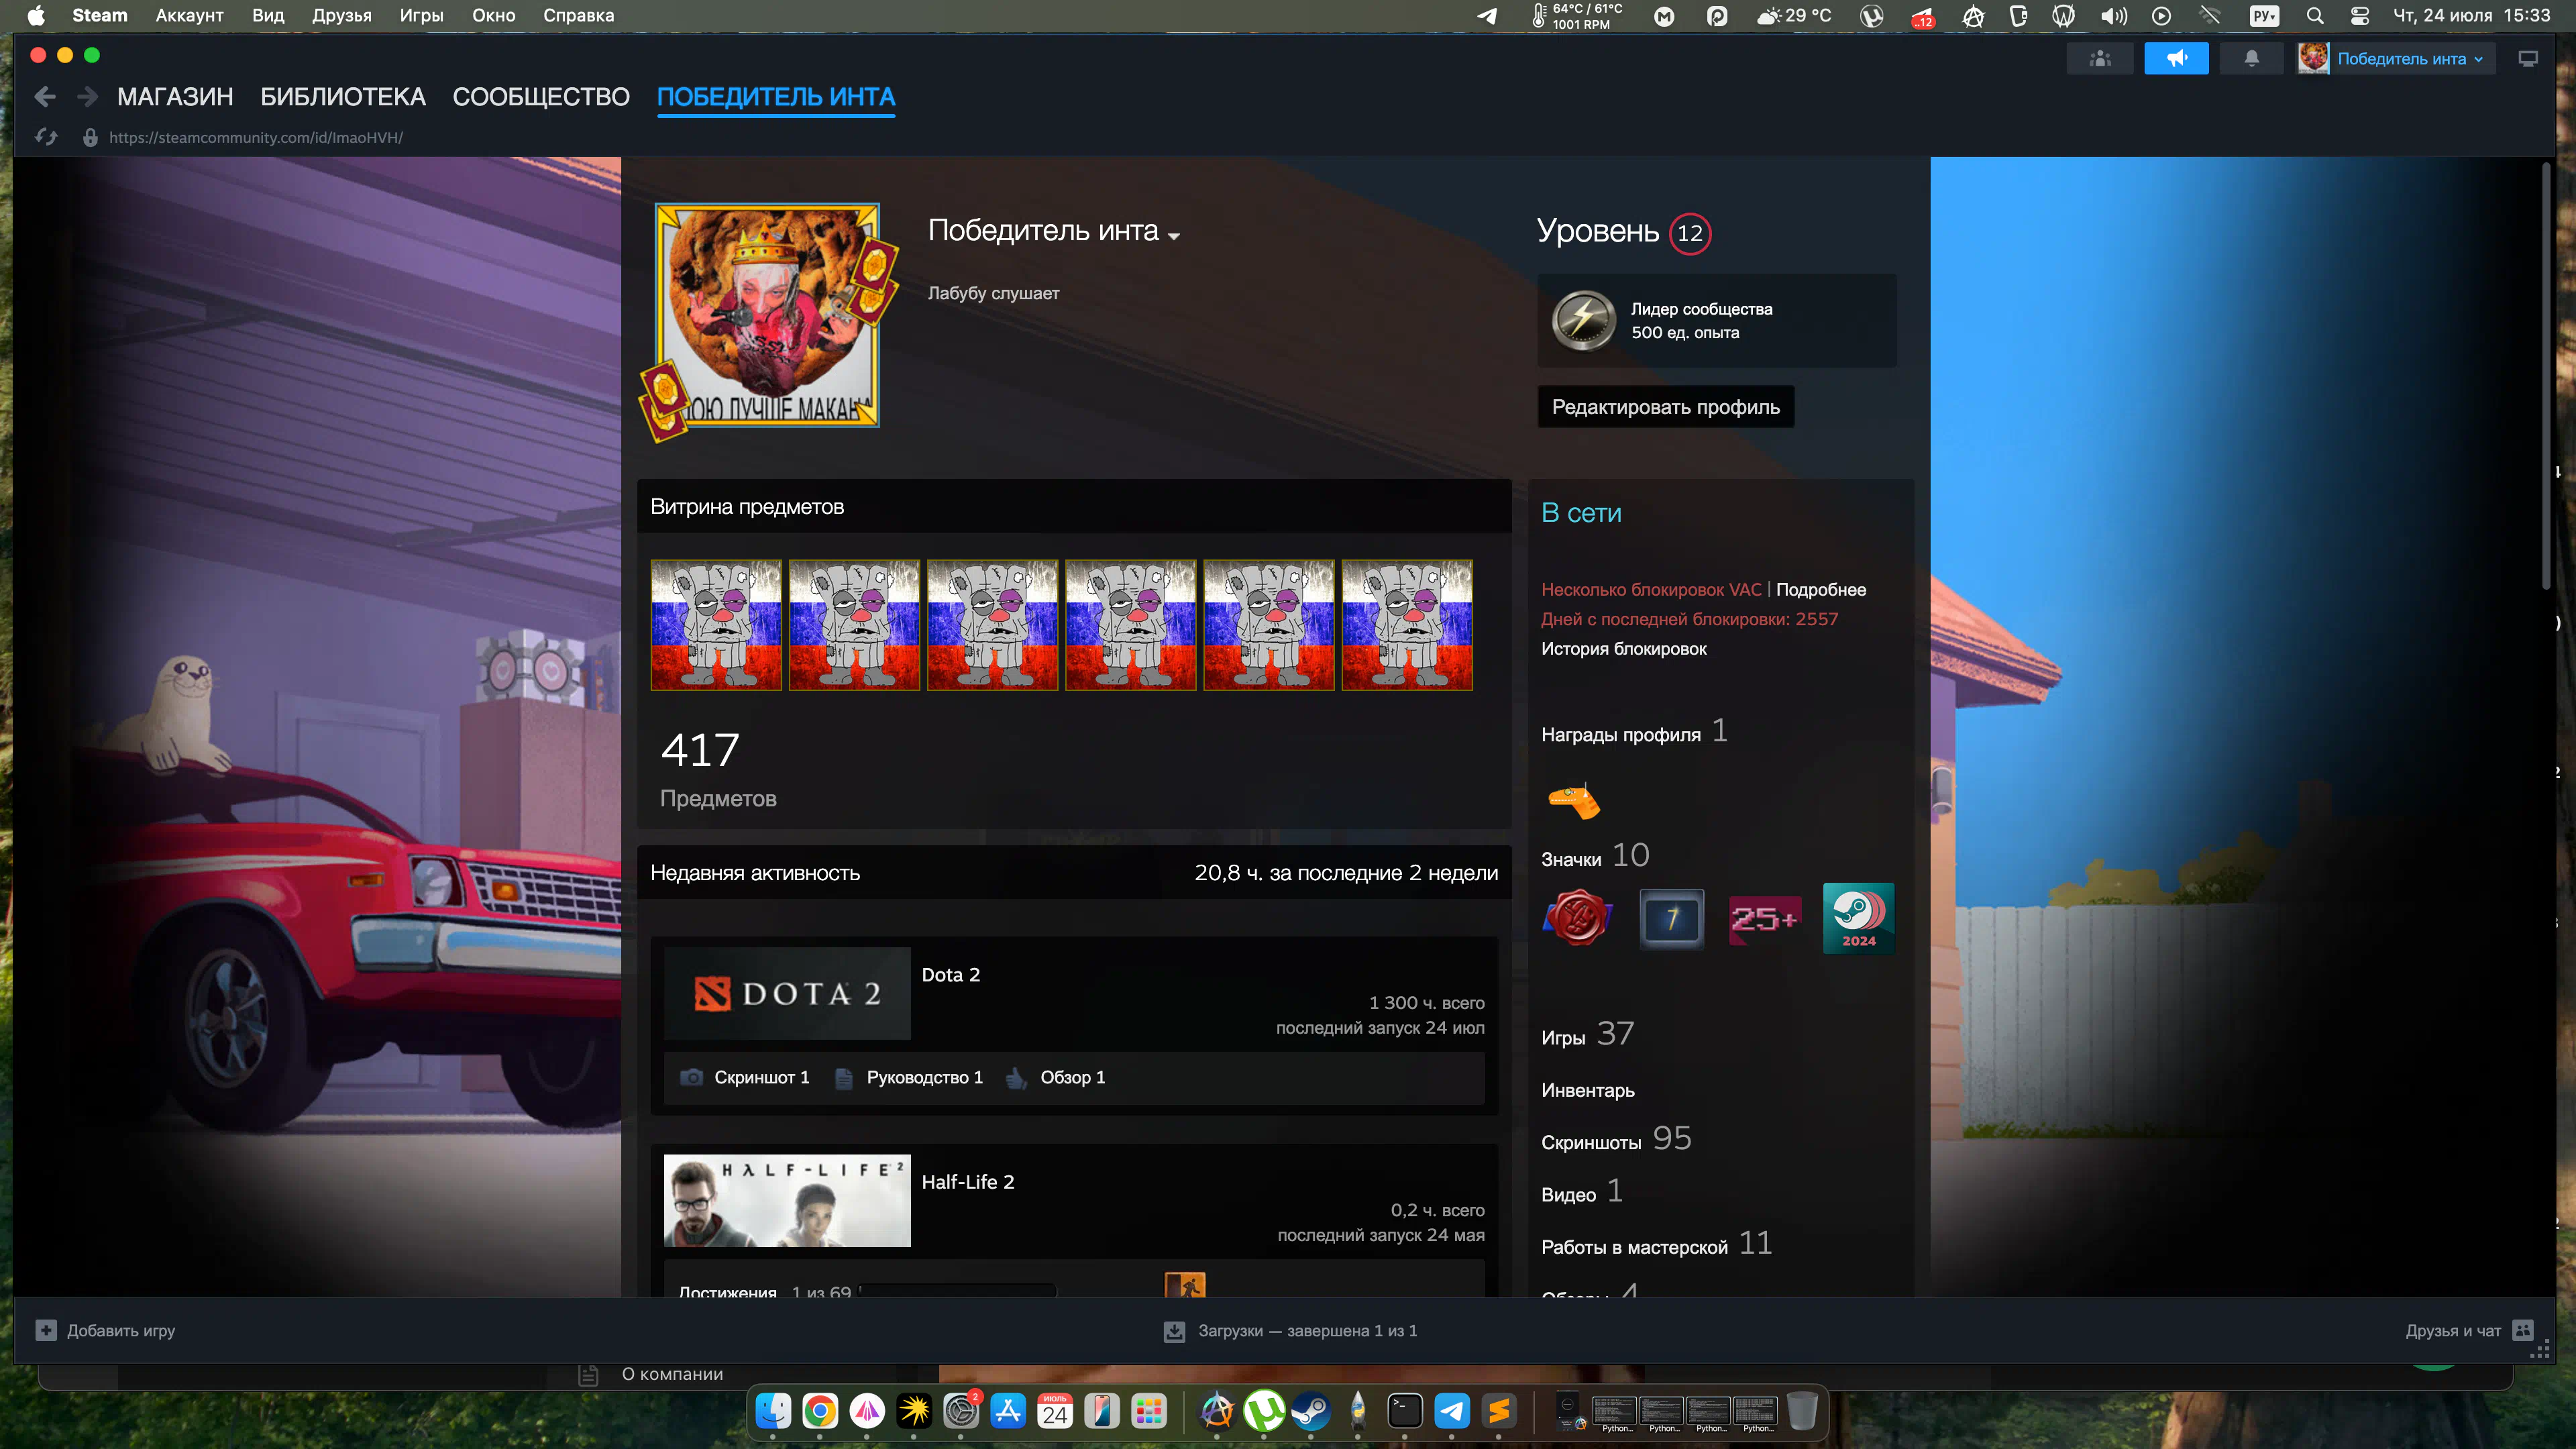This screenshot has width=2576, height=1449.
Task: Open Инвентарь link
Action: pyautogui.click(x=1588, y=1090)
